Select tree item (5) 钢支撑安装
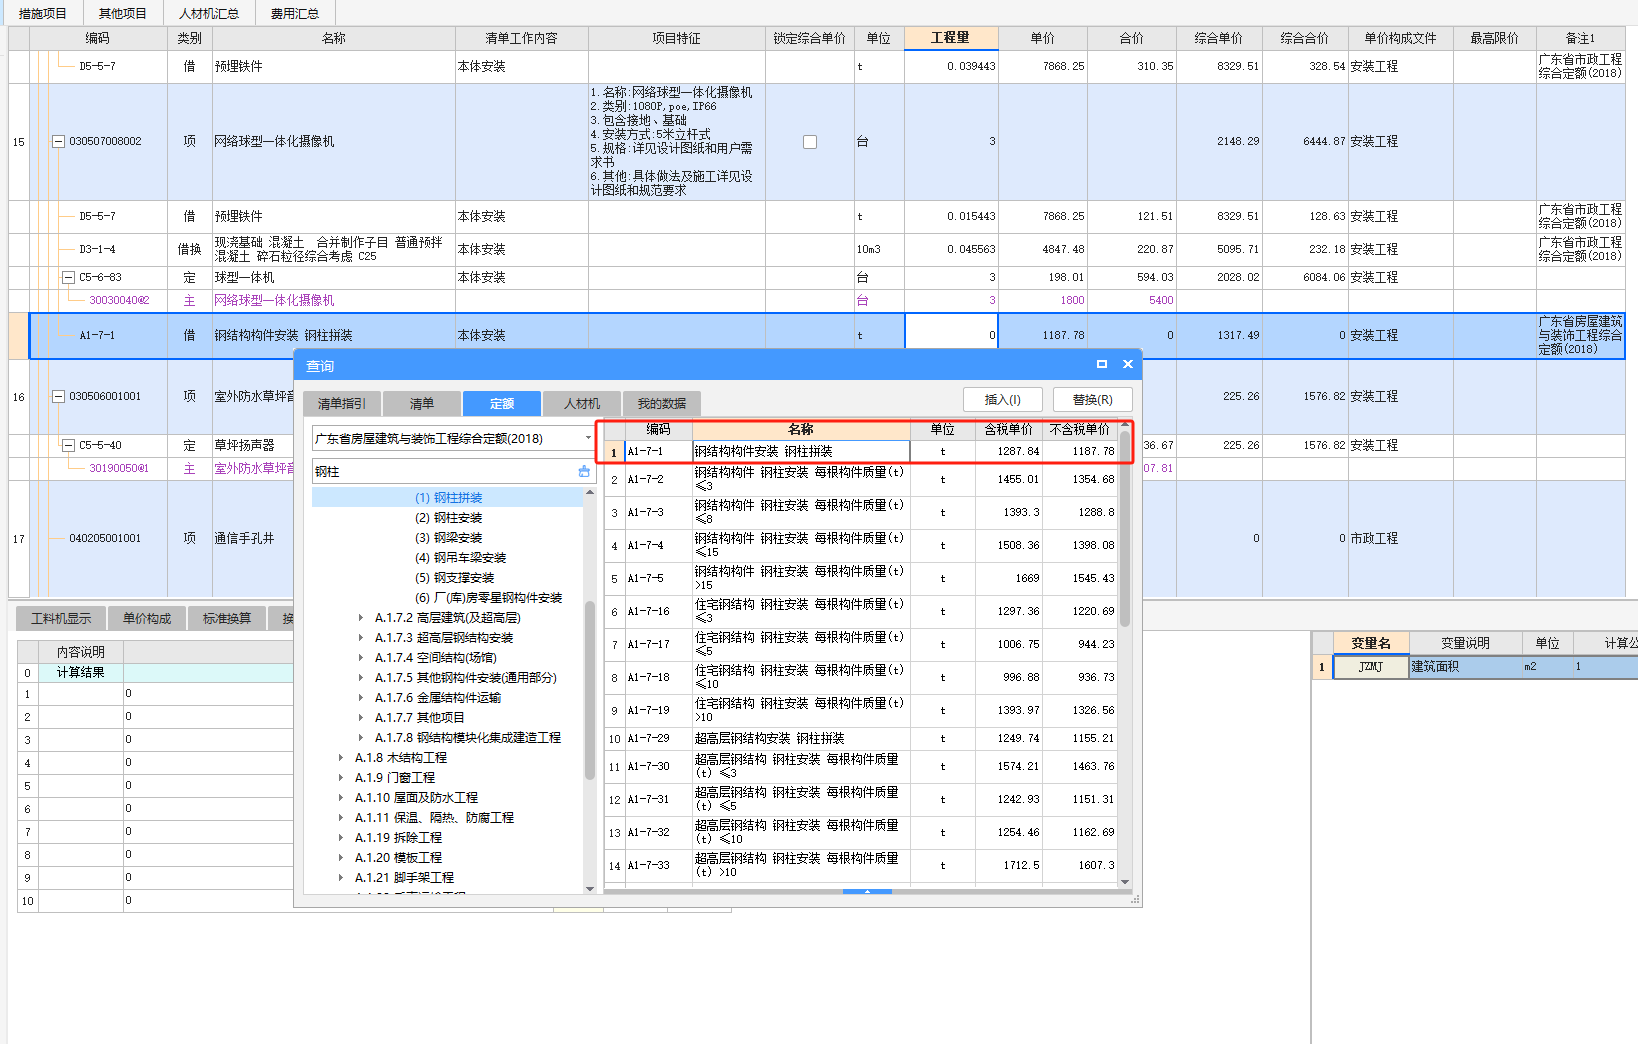Image resolution: width=1638 pixels, height=1044 pixels. click(x=454, y=578)
